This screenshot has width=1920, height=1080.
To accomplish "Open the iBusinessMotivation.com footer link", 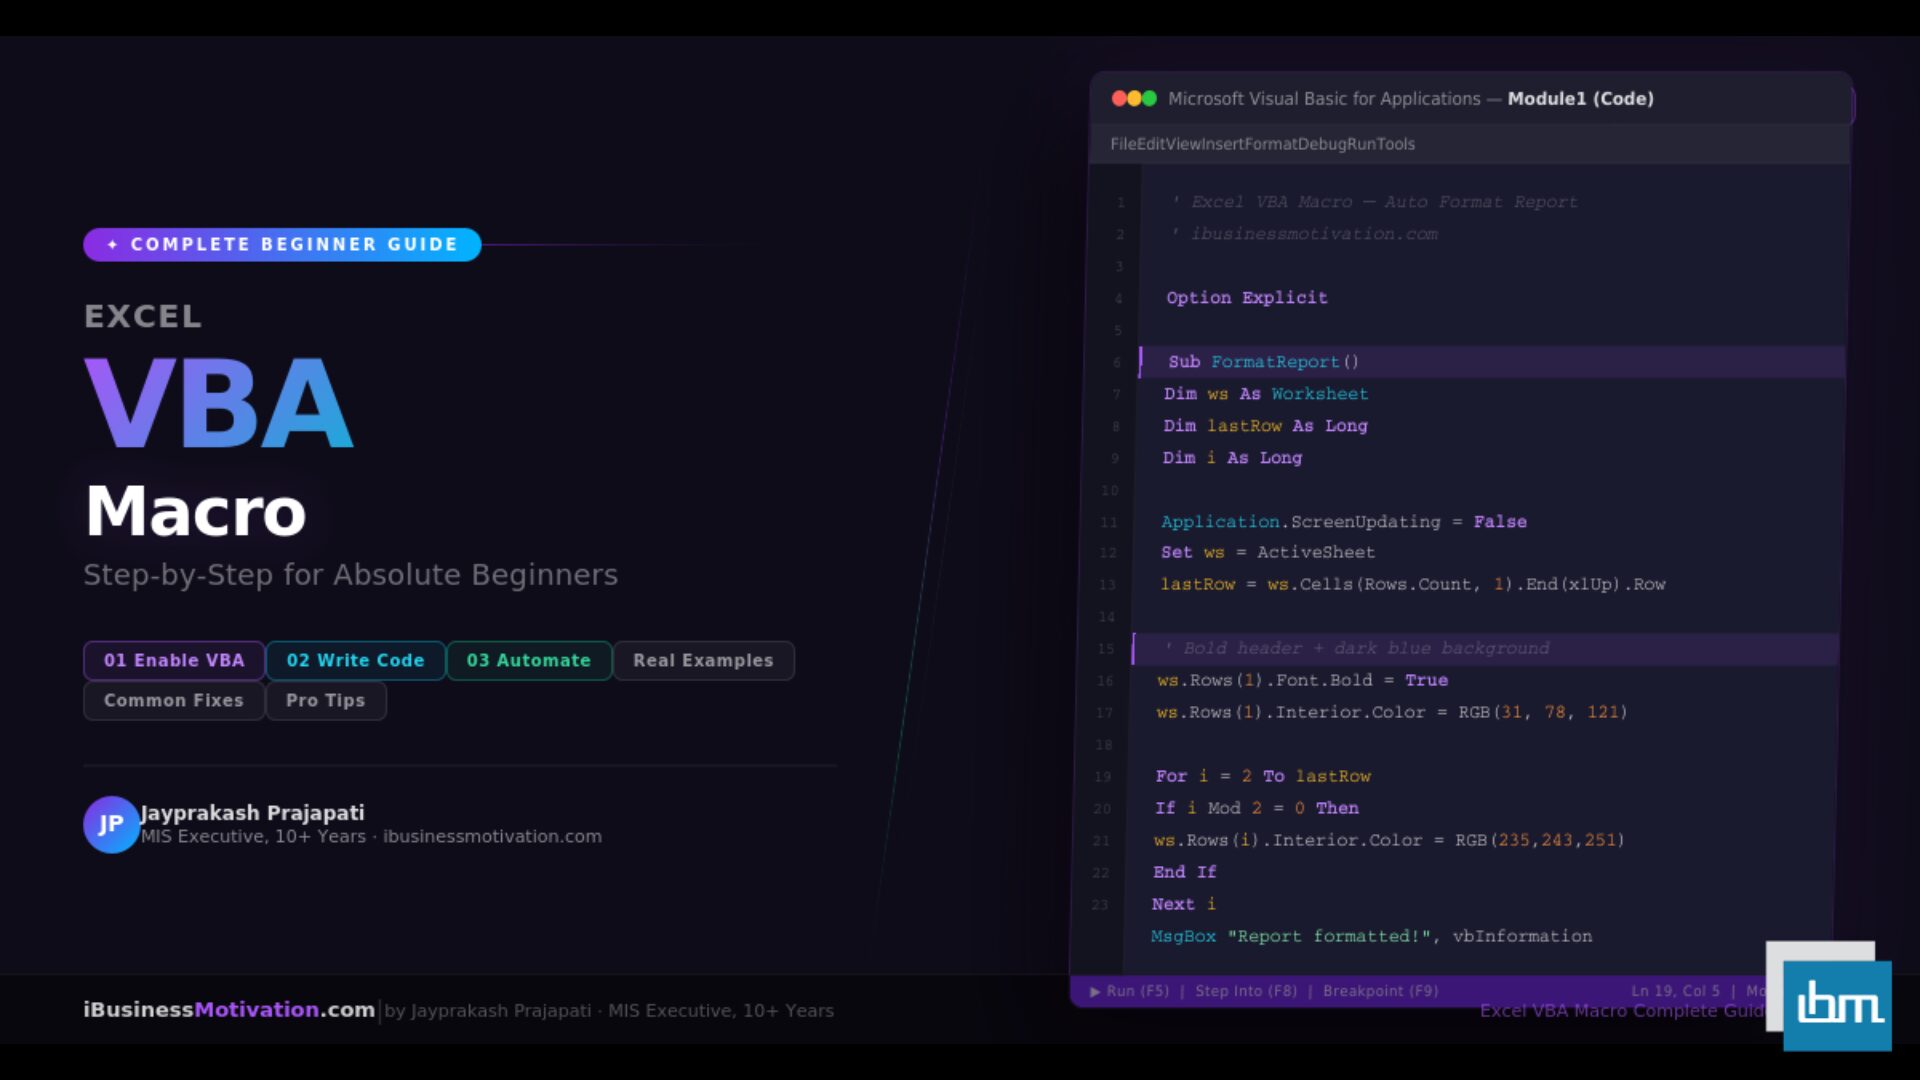I will 229,1010.
